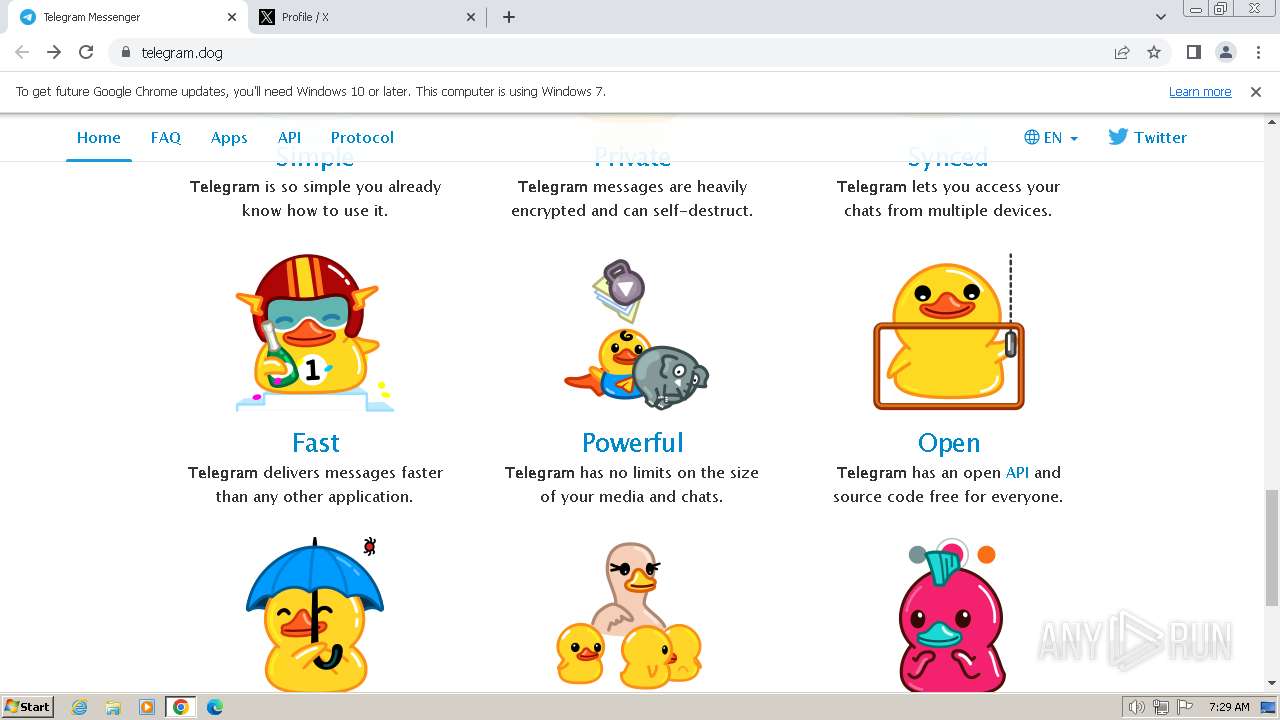The image size is (1280, 720).
Task: Click the Chrome taskbar icon
Action: pos(181,707)
